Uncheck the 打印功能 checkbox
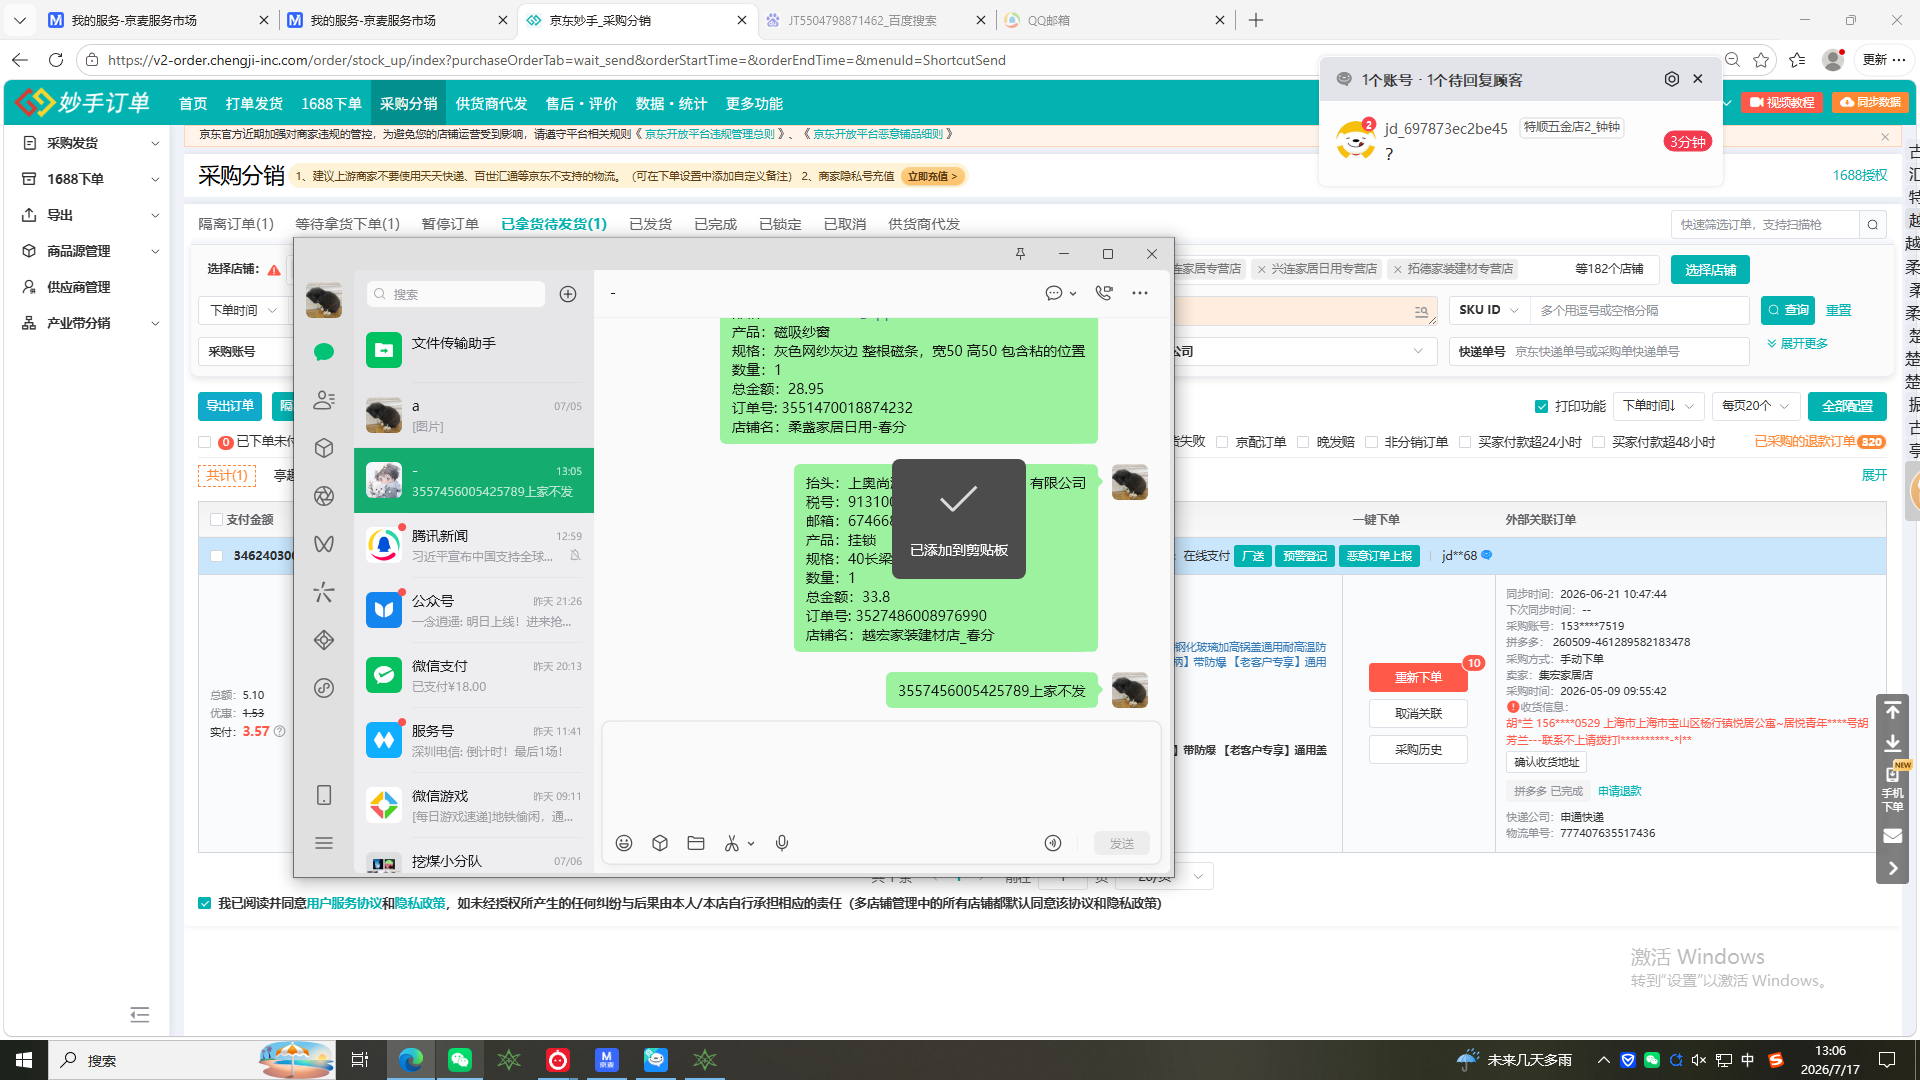The image size is (1920, 1080). 1542,406
